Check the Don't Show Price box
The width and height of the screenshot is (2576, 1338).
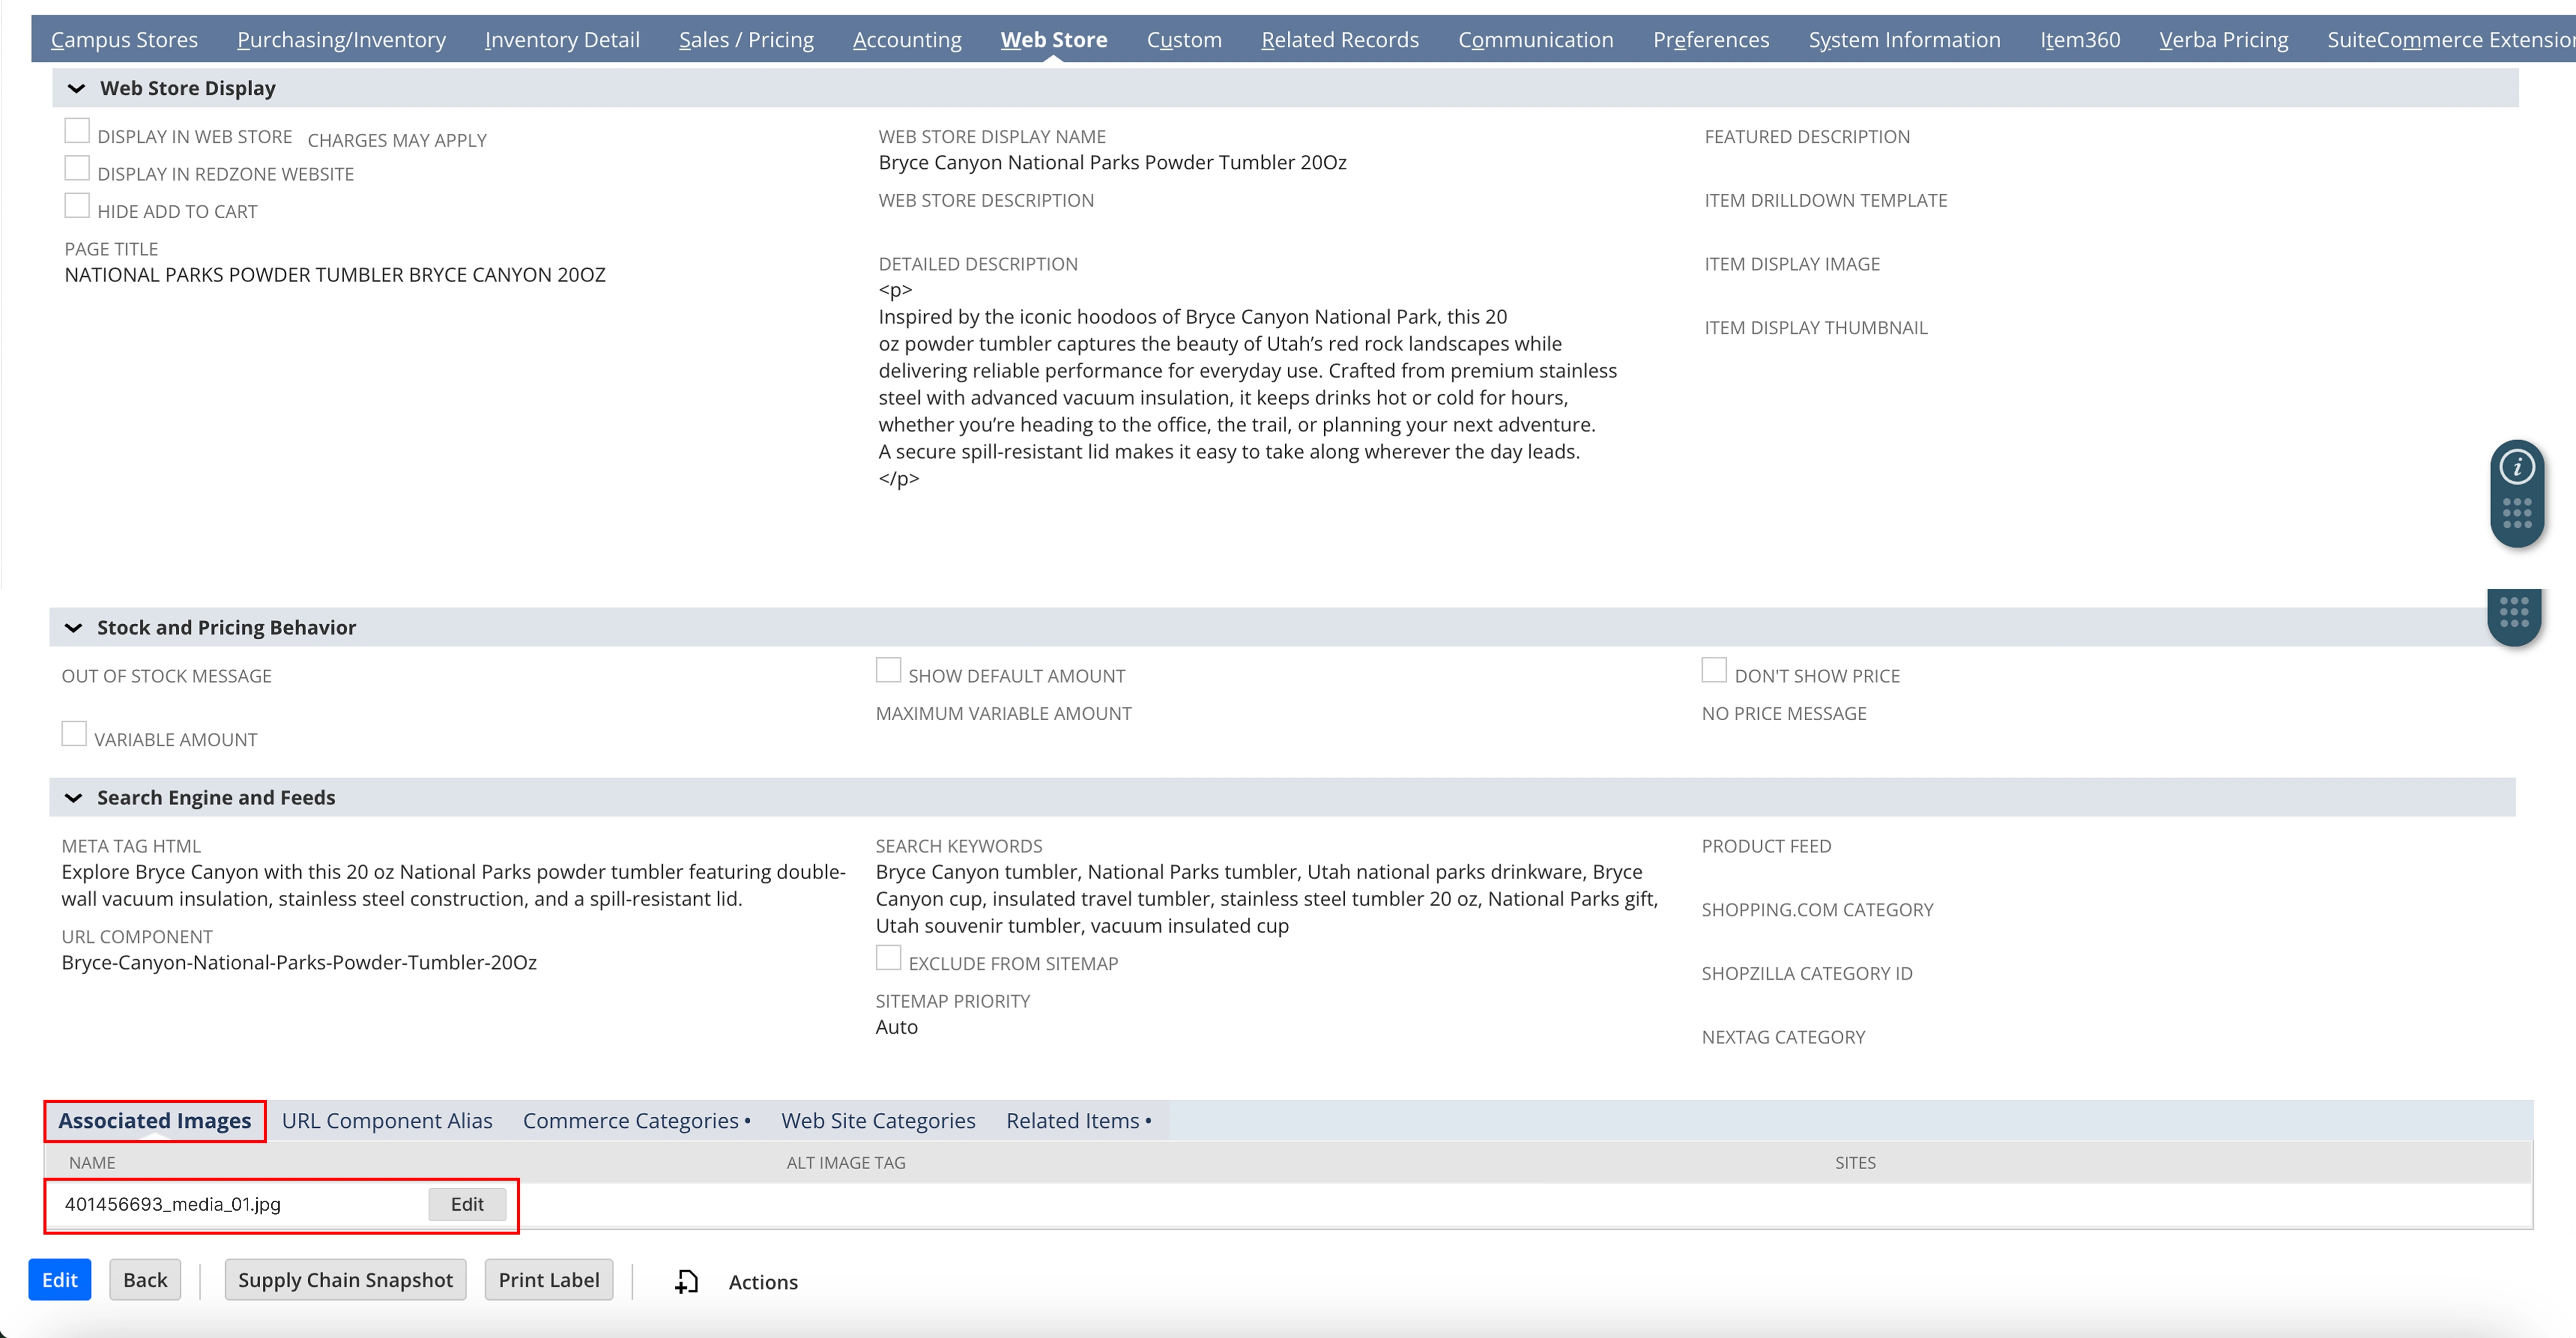coord(1714,670)
